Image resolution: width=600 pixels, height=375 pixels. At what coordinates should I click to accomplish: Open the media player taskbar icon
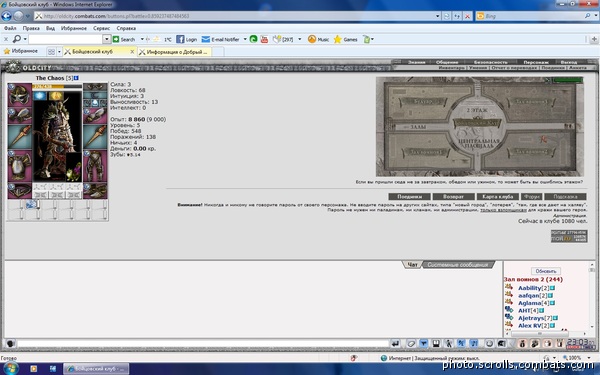click(33, 369)
